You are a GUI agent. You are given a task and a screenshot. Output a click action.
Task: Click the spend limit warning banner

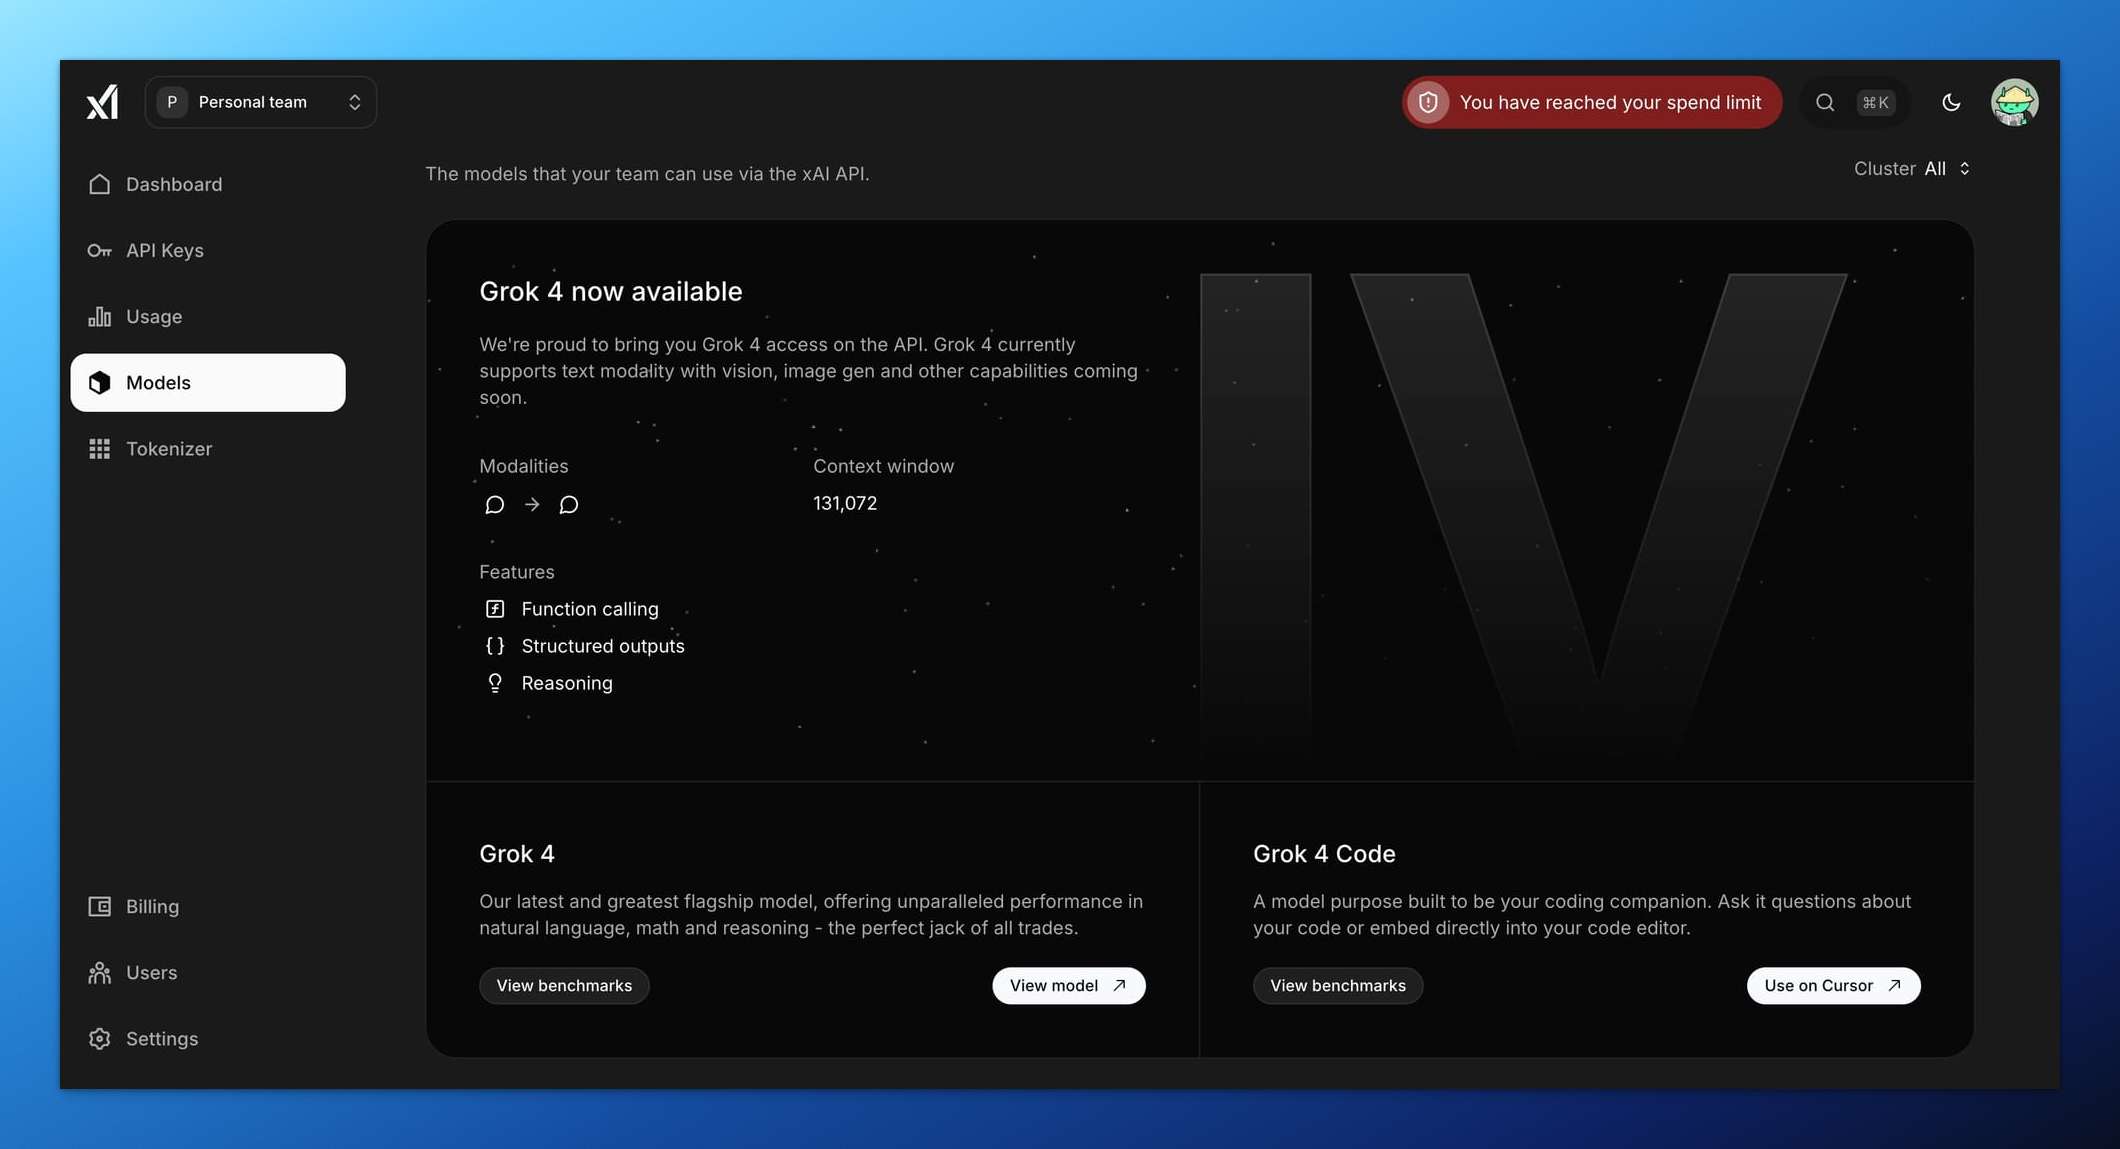1609,102
